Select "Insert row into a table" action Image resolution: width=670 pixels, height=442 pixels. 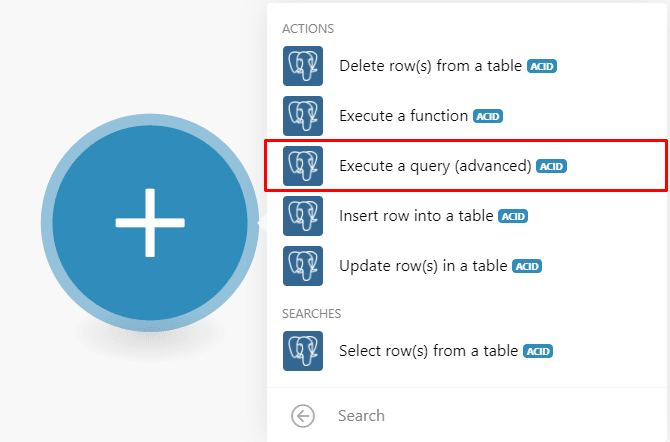[x=416, y=216]
